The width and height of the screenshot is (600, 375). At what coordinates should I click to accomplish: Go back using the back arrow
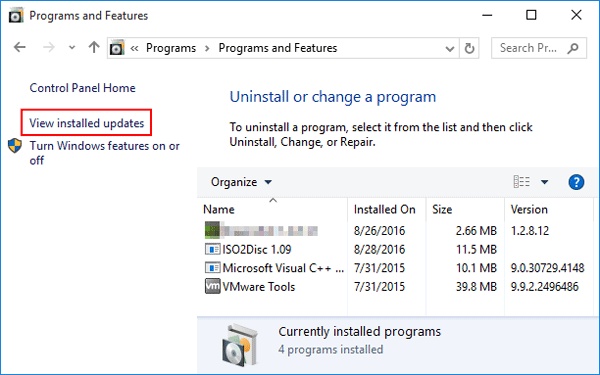click(20, 47)
